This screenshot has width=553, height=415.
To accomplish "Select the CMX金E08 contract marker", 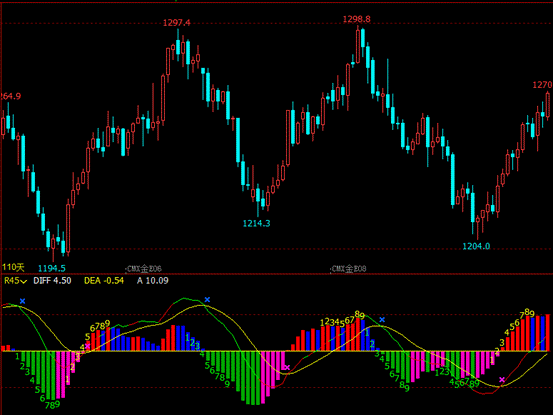I will [348, 269].
